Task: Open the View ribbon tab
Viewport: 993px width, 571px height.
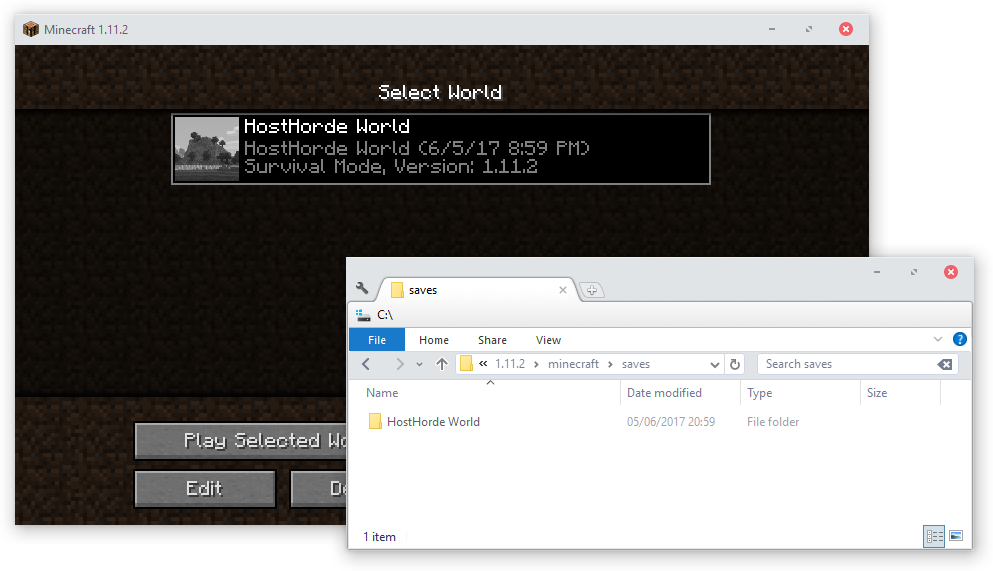Action: coord(548,340)
